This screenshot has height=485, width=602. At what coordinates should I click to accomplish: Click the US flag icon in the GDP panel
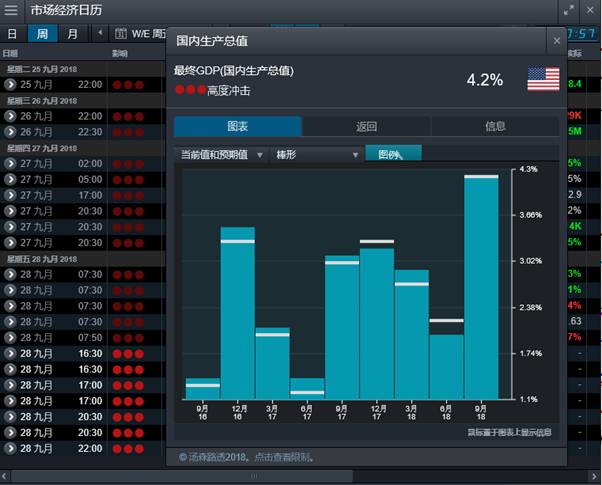coord(543,80)
